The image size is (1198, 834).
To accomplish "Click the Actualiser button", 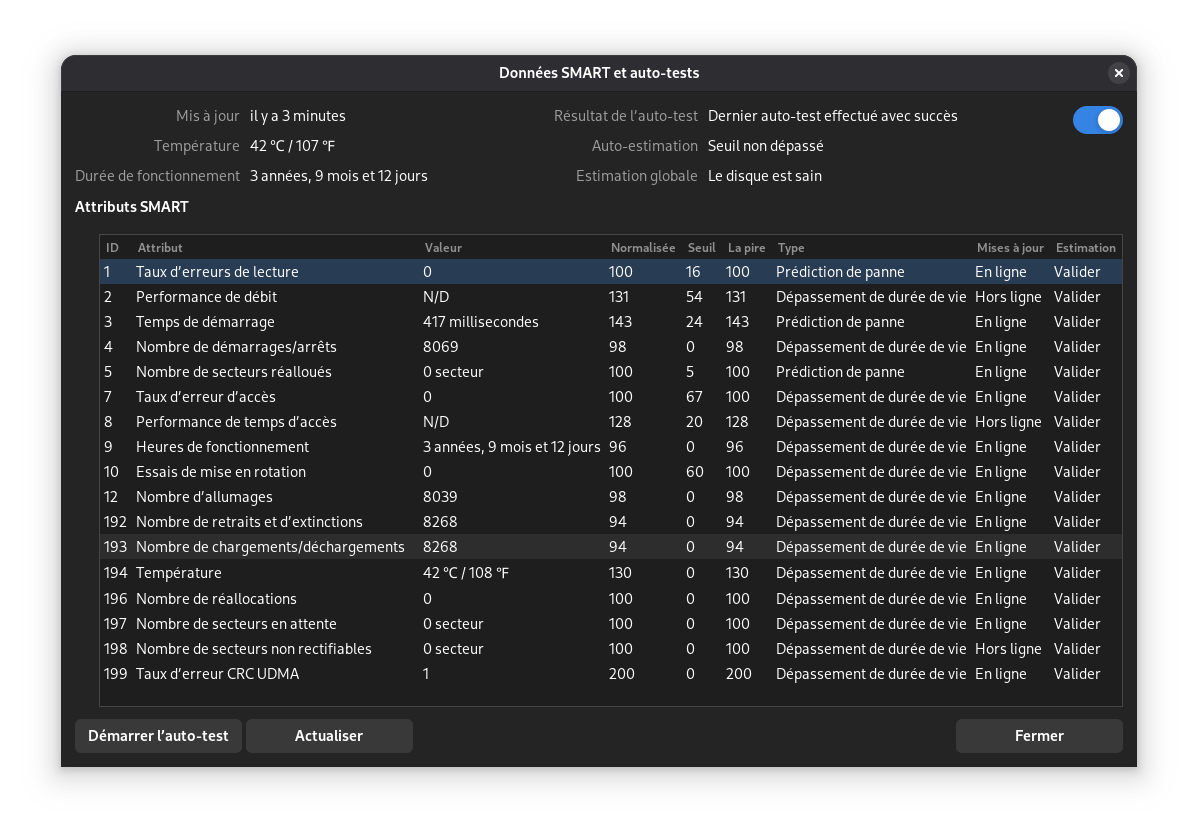I will (329, 735).
